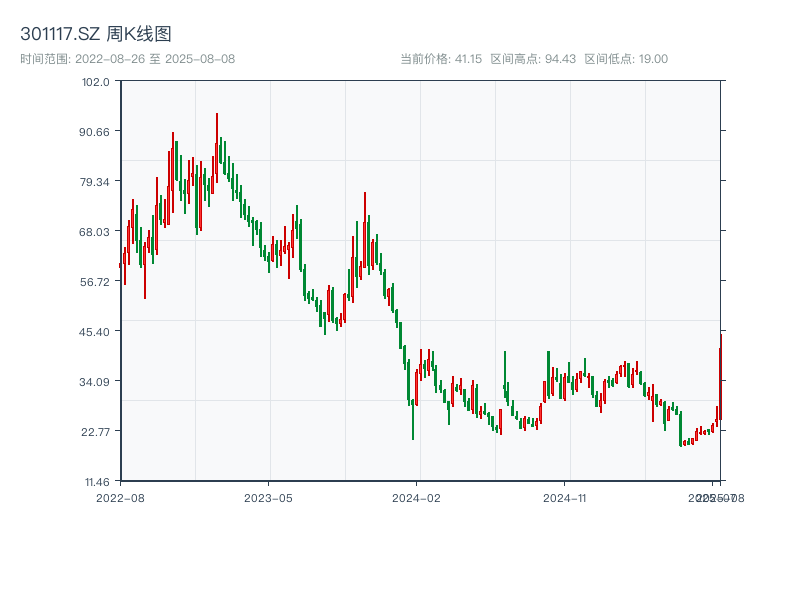Click the 2023-05 x-axis date label

click(268, 496)
